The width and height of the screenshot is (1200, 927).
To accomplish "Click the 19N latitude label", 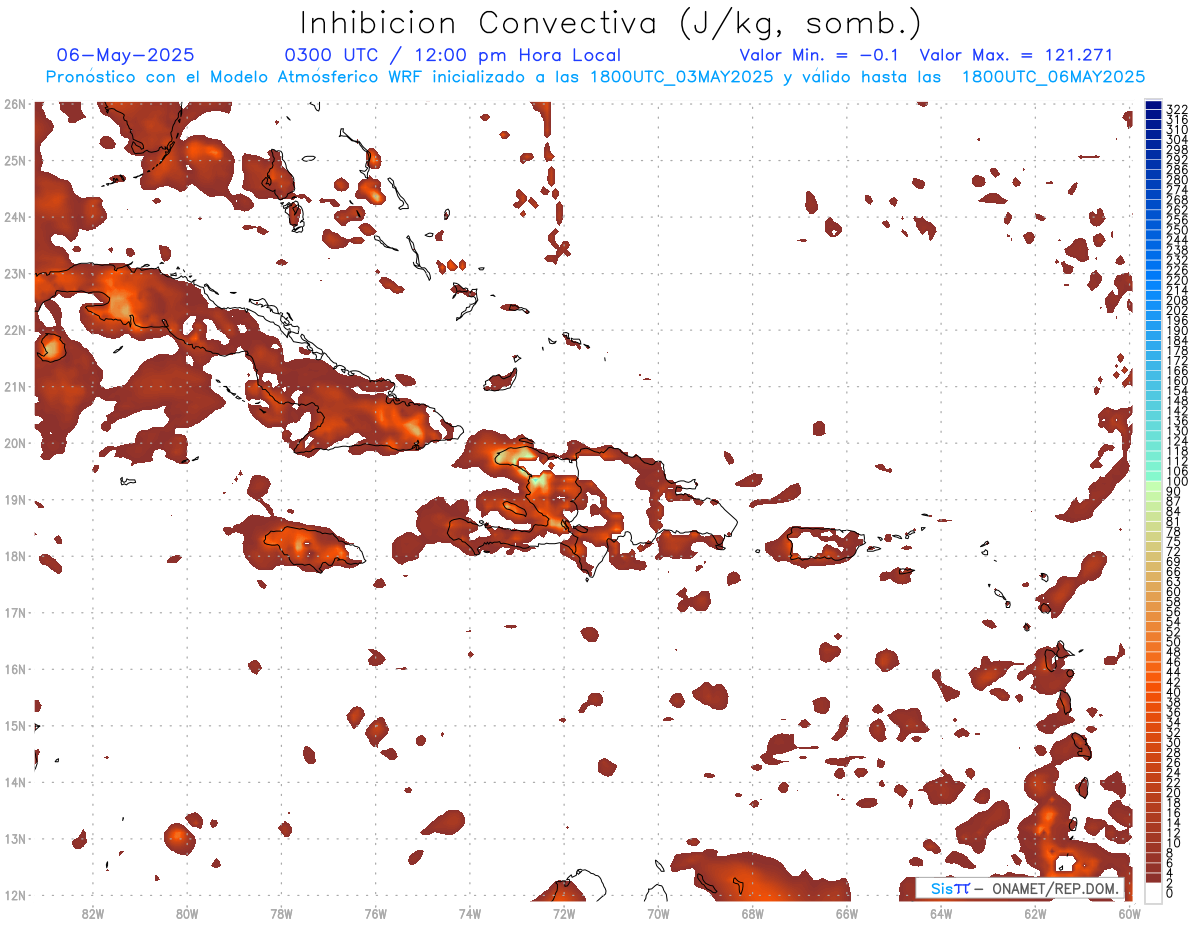I will point(14,499).
